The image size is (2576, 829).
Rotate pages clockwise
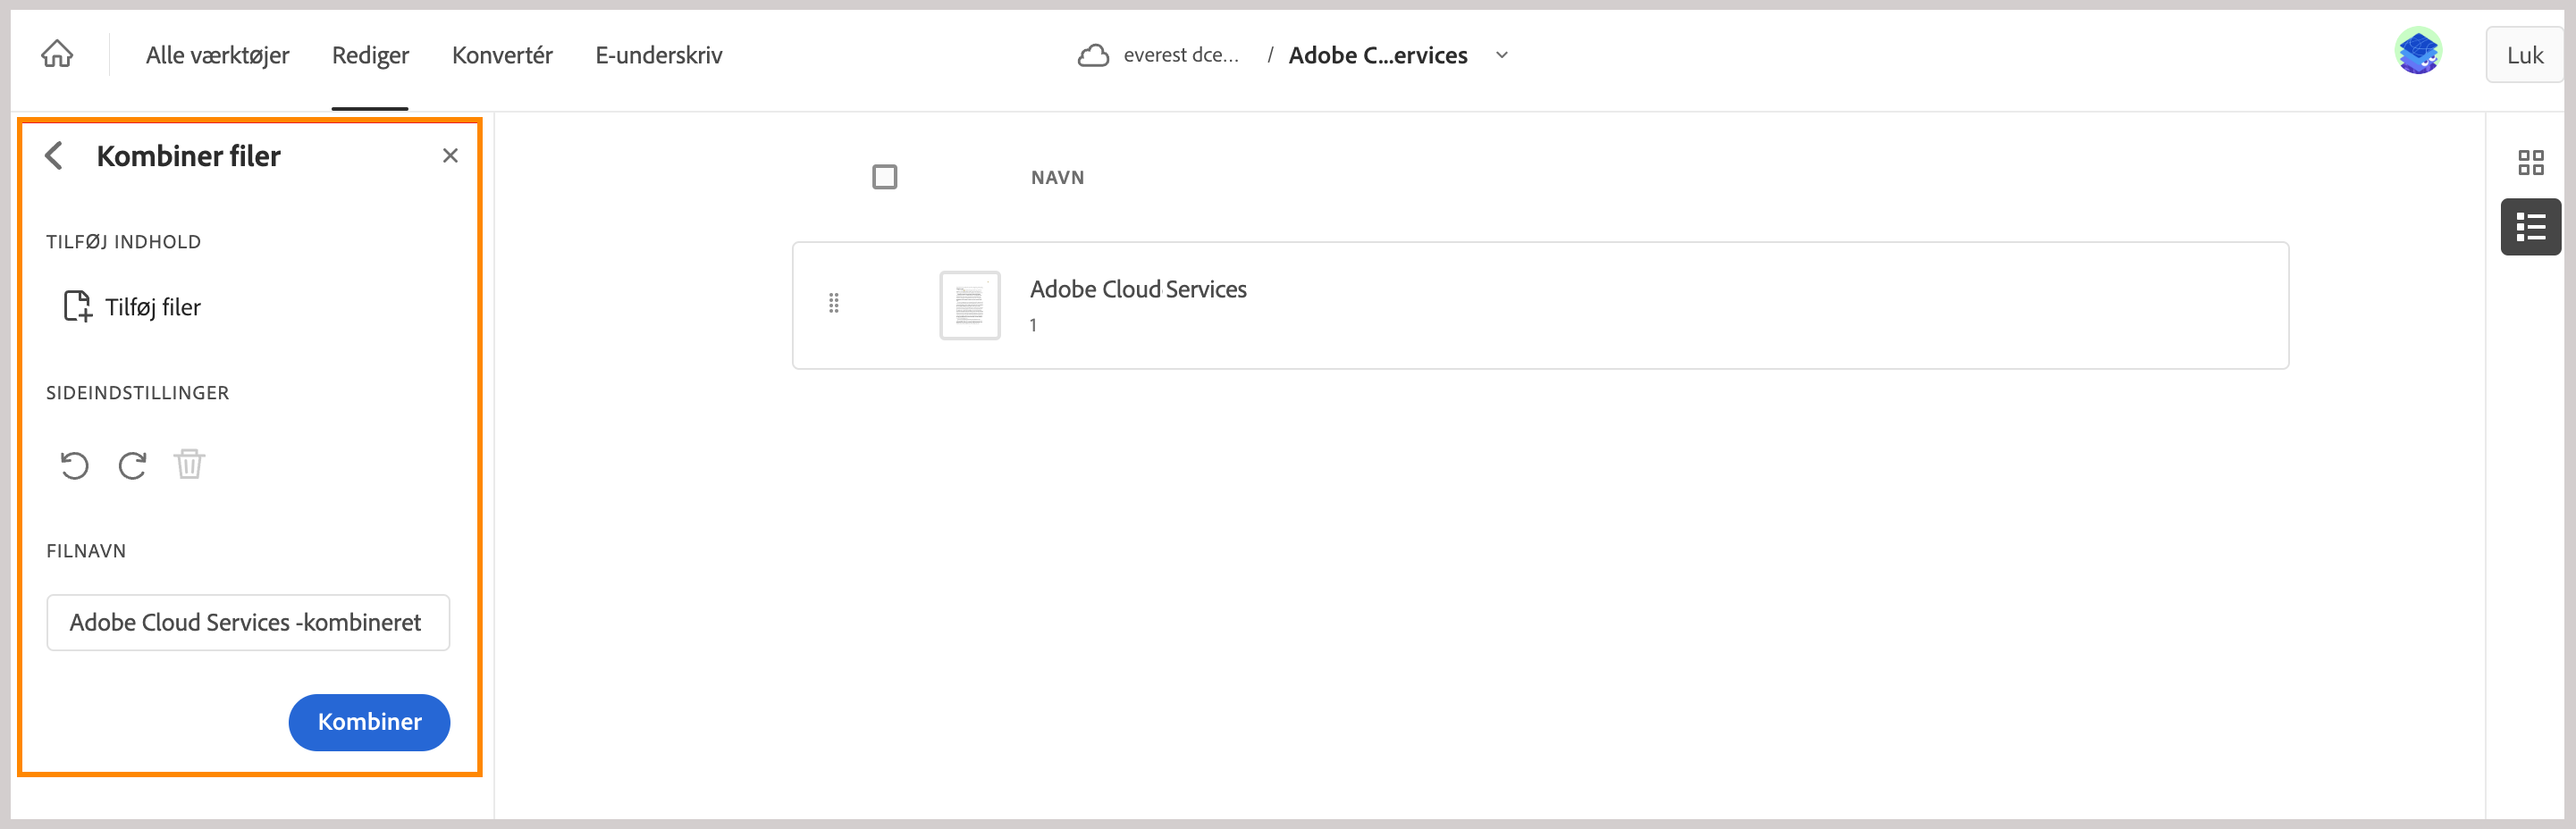pyautogui.click(x=132, y=465)
